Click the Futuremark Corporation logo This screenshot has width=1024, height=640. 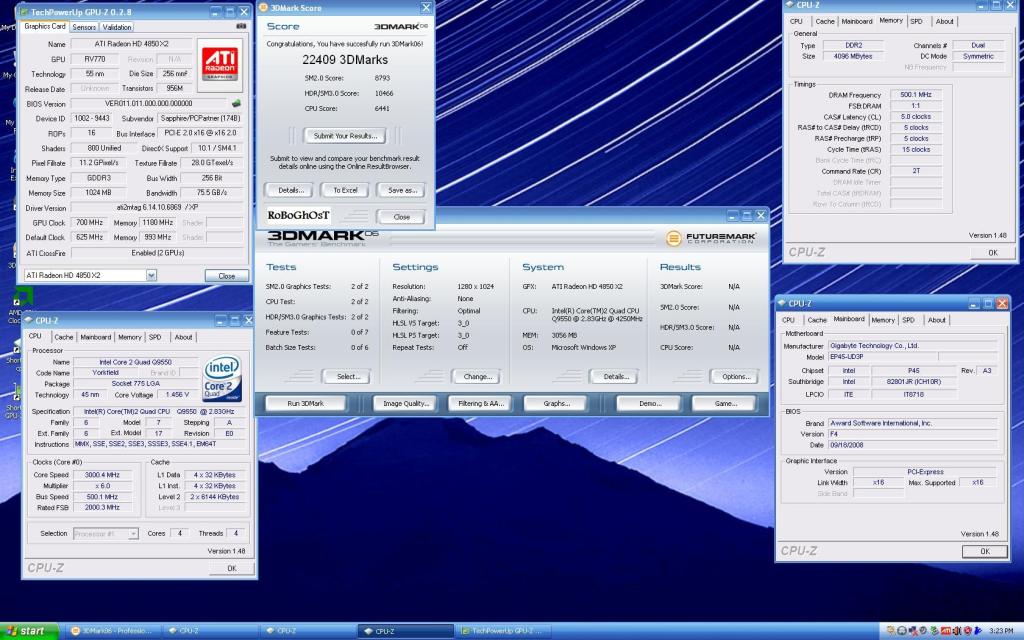pyautogui.click(x=711, y=238)
